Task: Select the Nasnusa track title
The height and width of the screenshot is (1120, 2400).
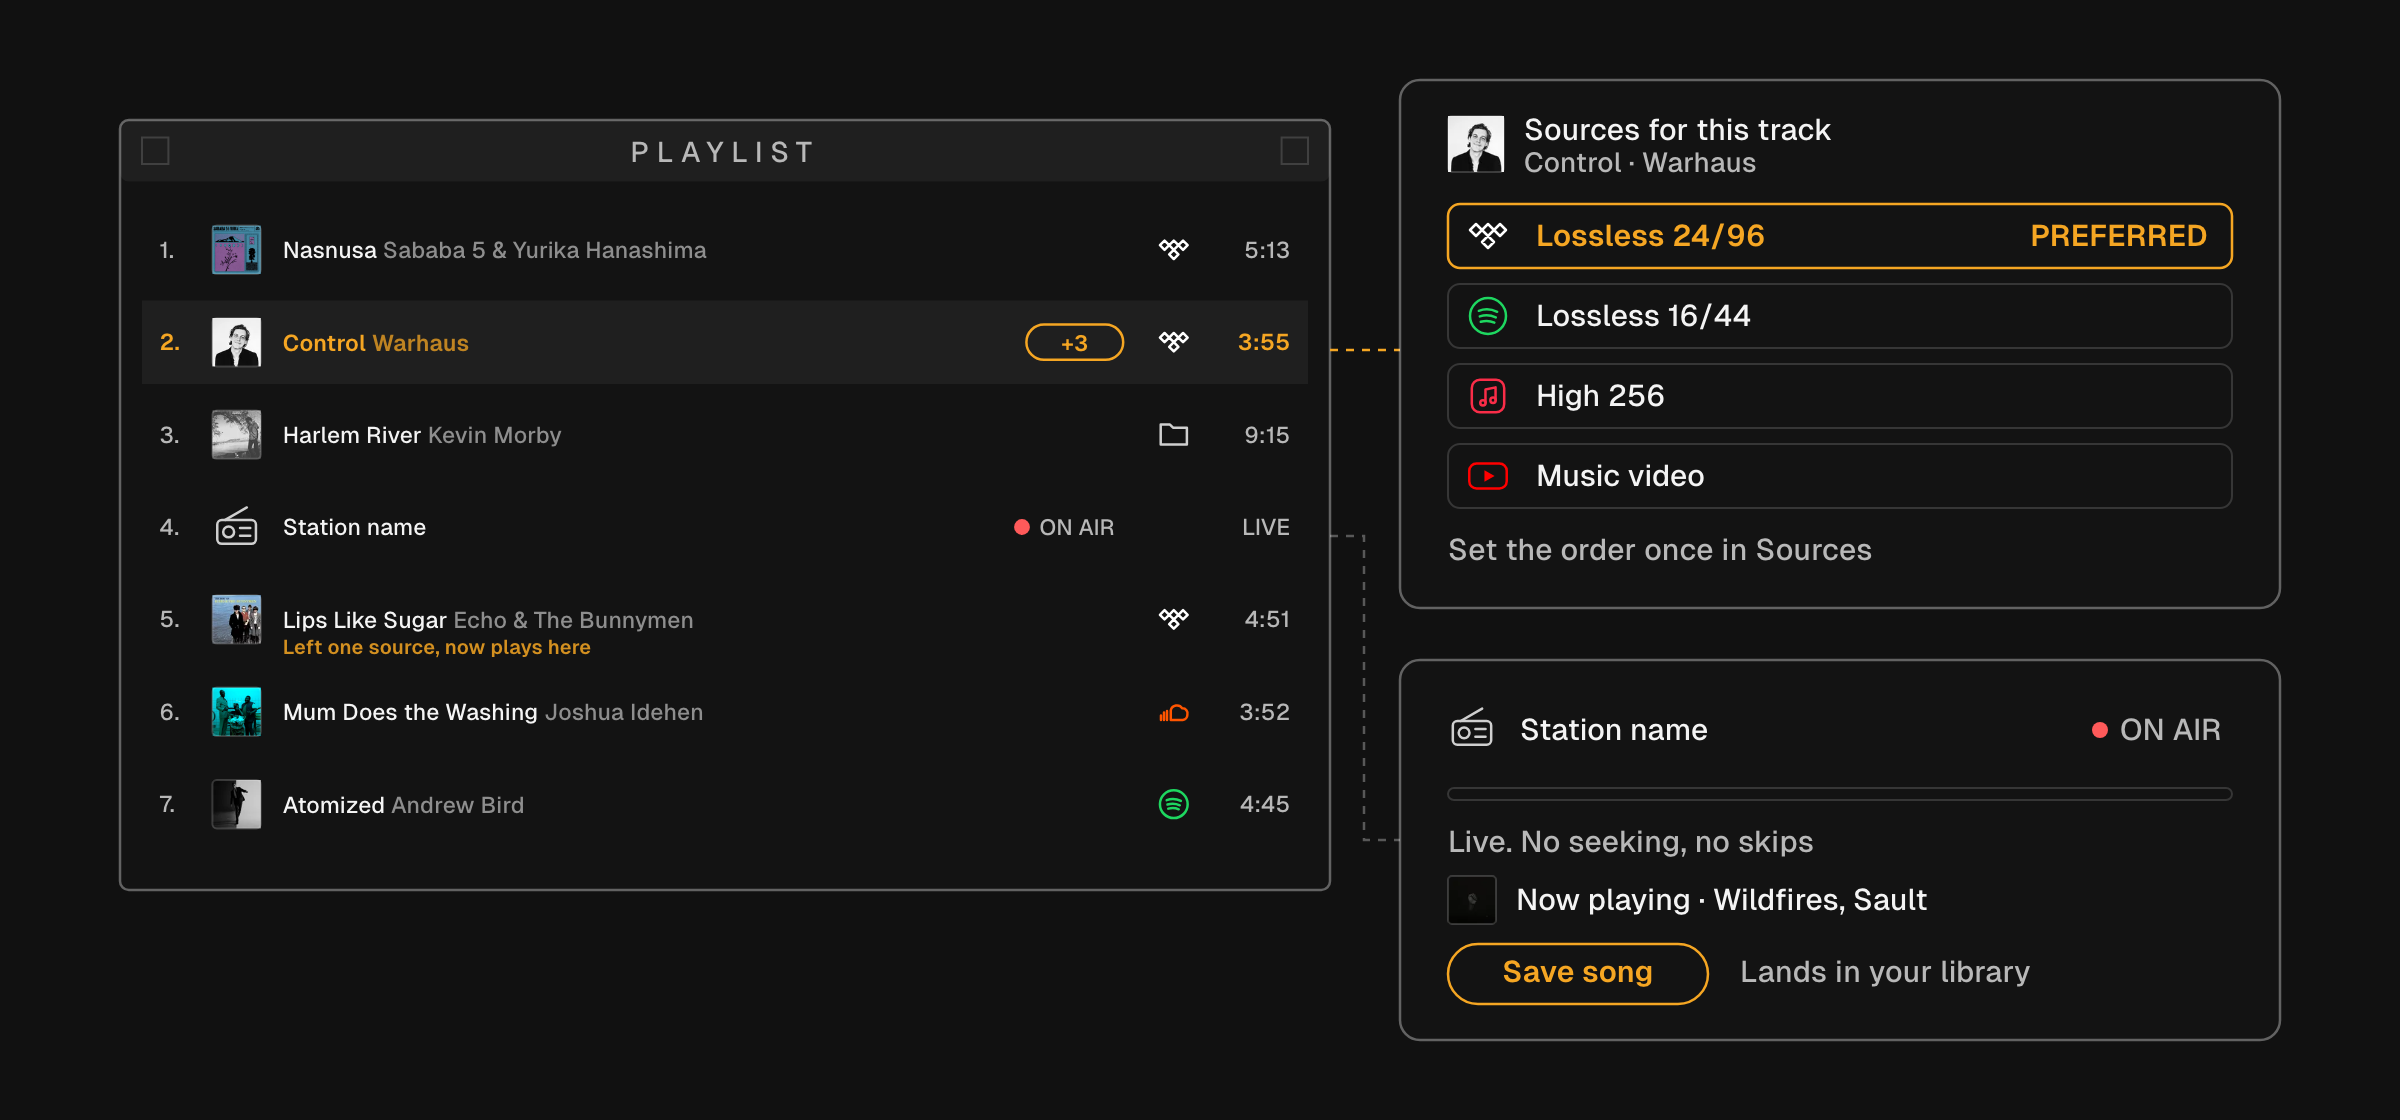Action: coord(329,250)
